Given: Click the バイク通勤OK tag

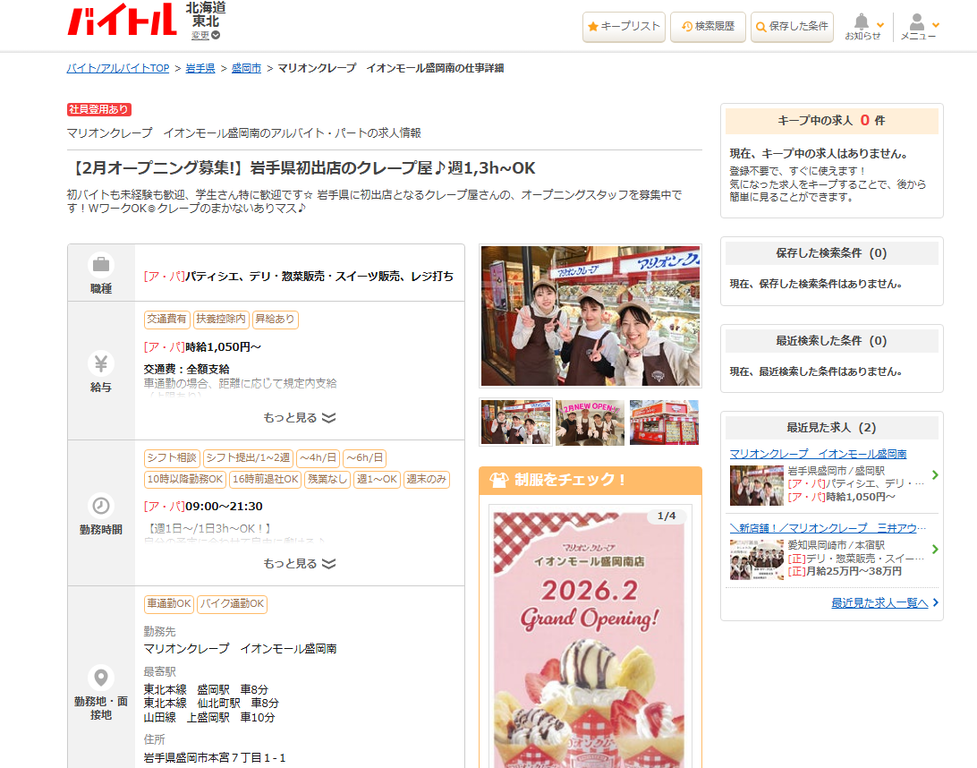Looking at the screenshot, I should pyautogui.click(x=232, y=604).
